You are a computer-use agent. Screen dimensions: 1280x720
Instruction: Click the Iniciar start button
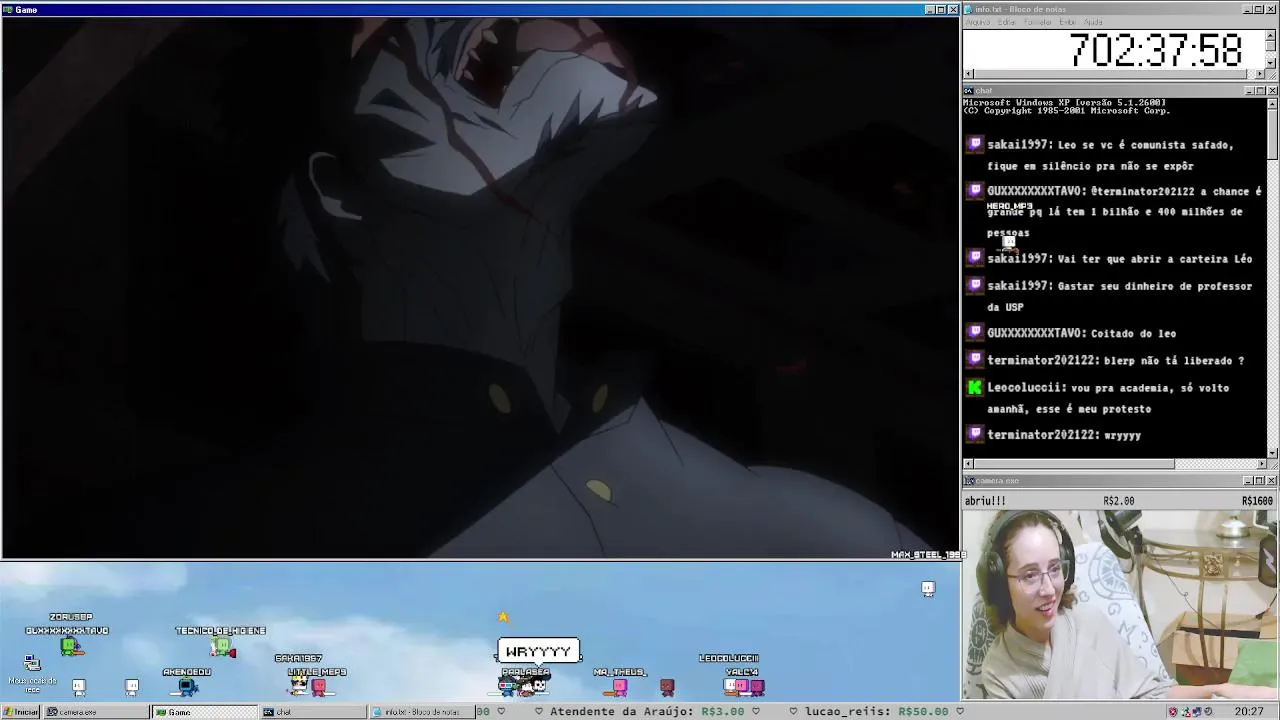coord(20,712)
